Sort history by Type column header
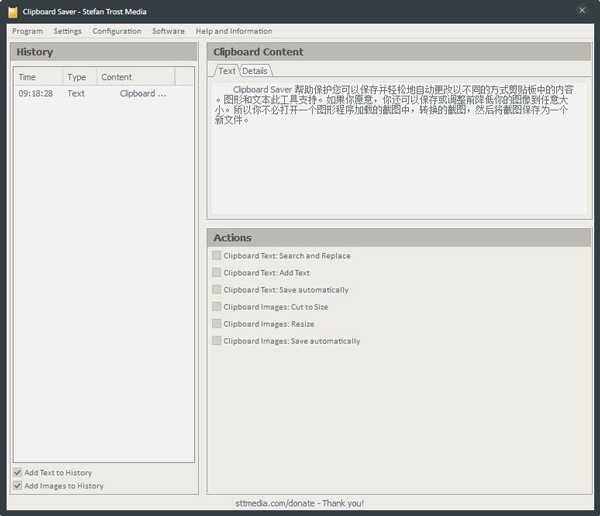Viewport: 600px width, 516px height. coord(80,77)
